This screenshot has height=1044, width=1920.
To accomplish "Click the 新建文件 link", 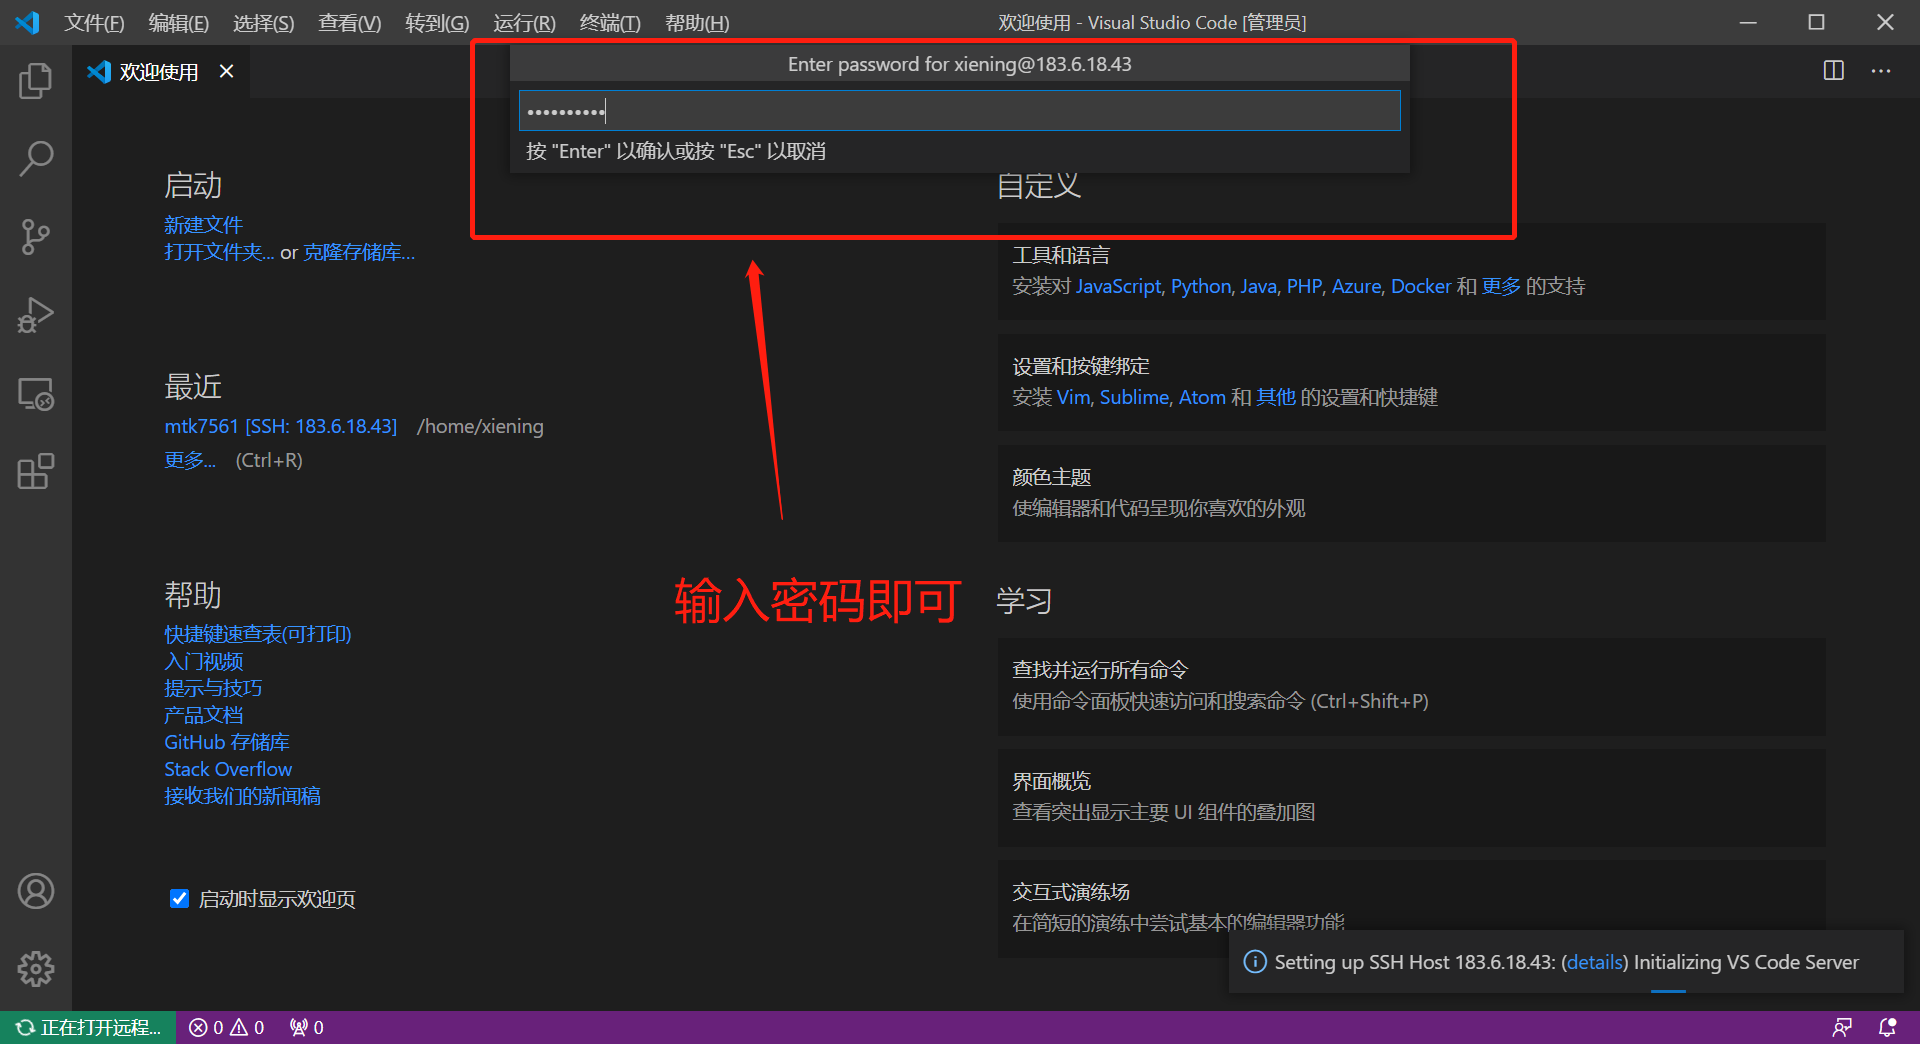I will (204, 225).
